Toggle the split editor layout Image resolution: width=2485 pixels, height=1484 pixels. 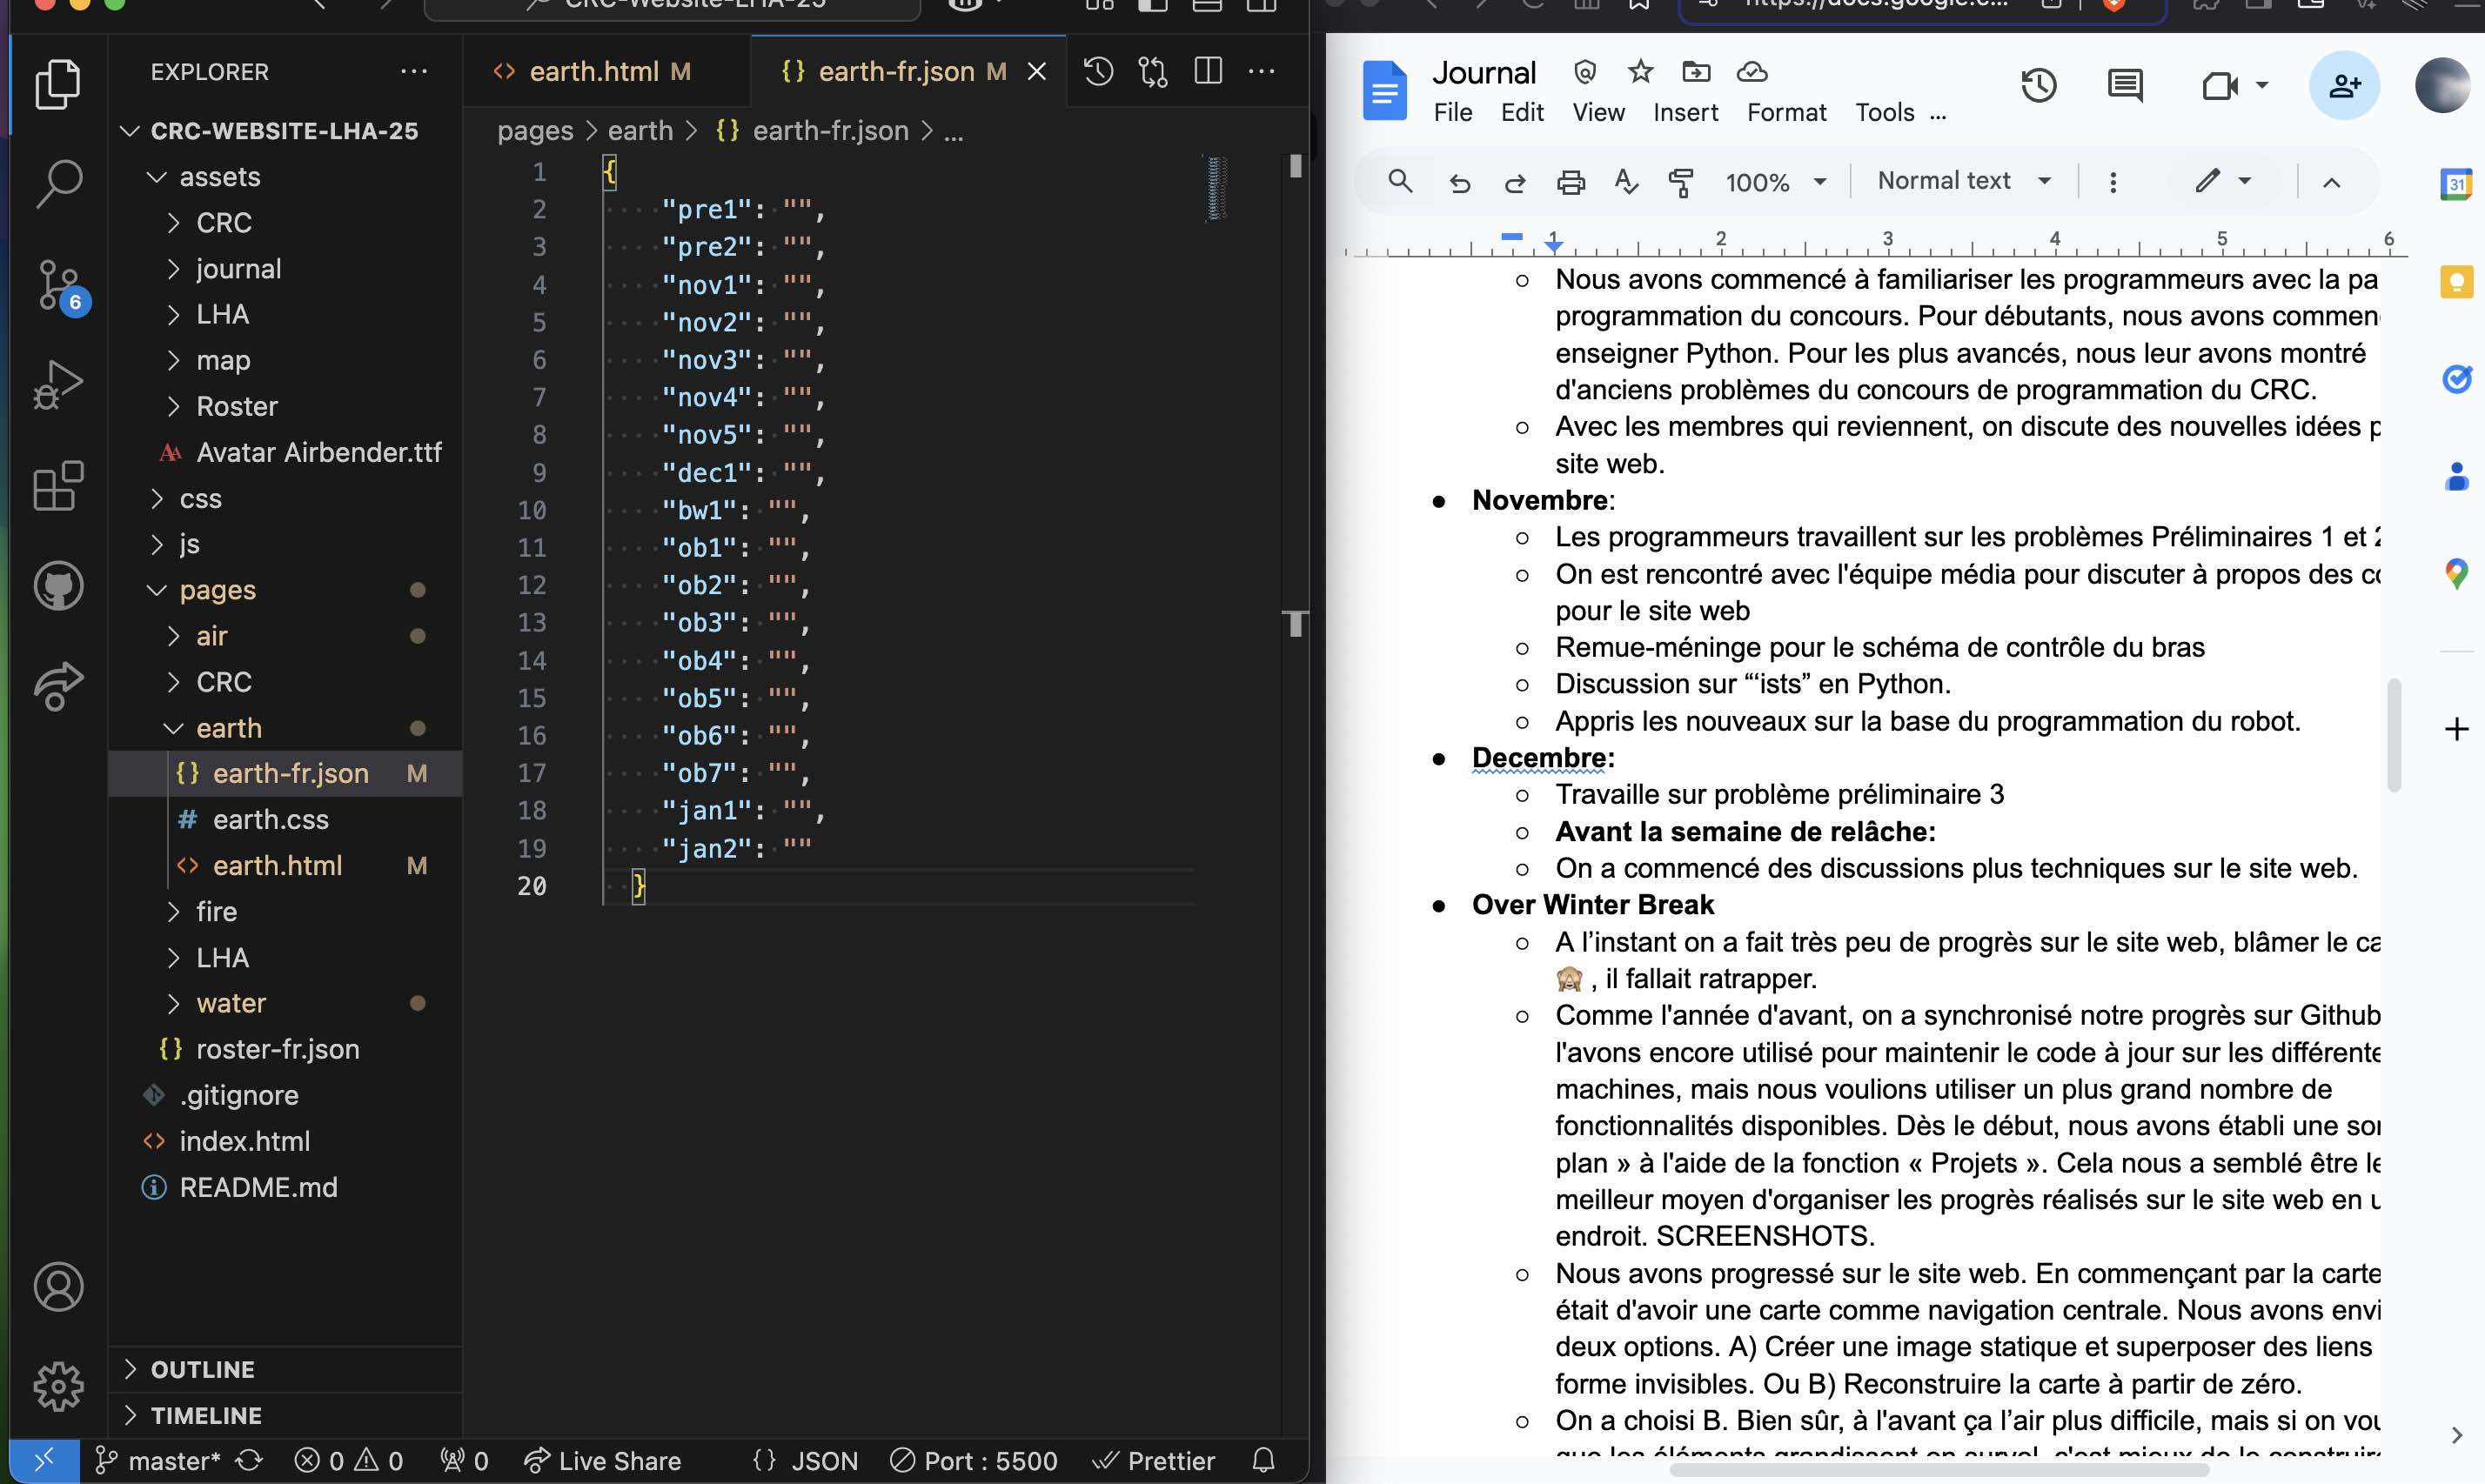coord(1207,71)
